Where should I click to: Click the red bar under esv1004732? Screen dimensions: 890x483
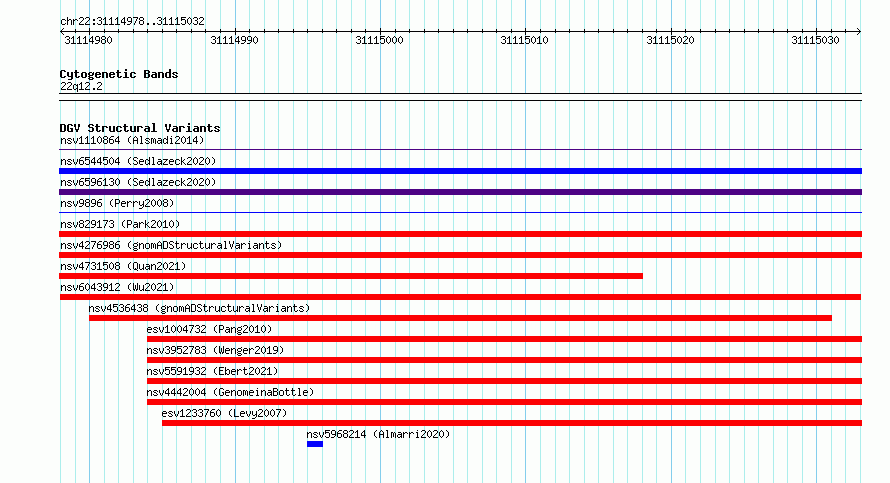505,339
